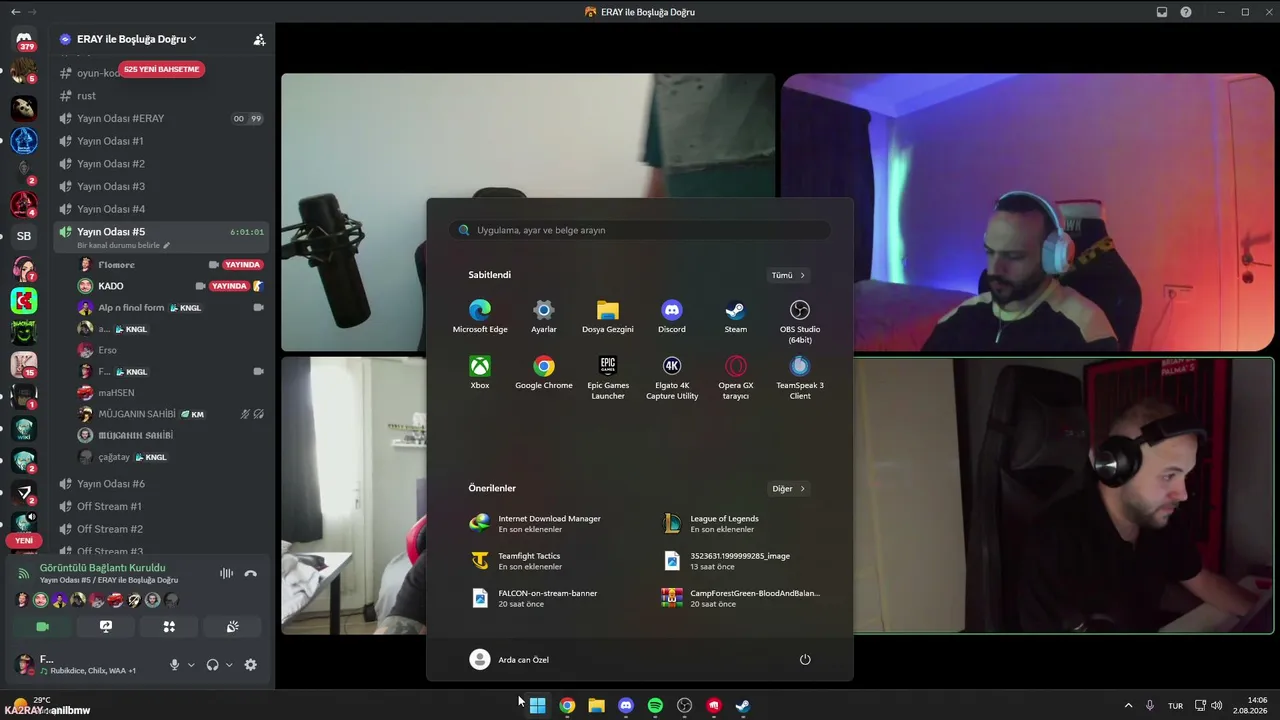Toggle Discord camera on or off

42,627
